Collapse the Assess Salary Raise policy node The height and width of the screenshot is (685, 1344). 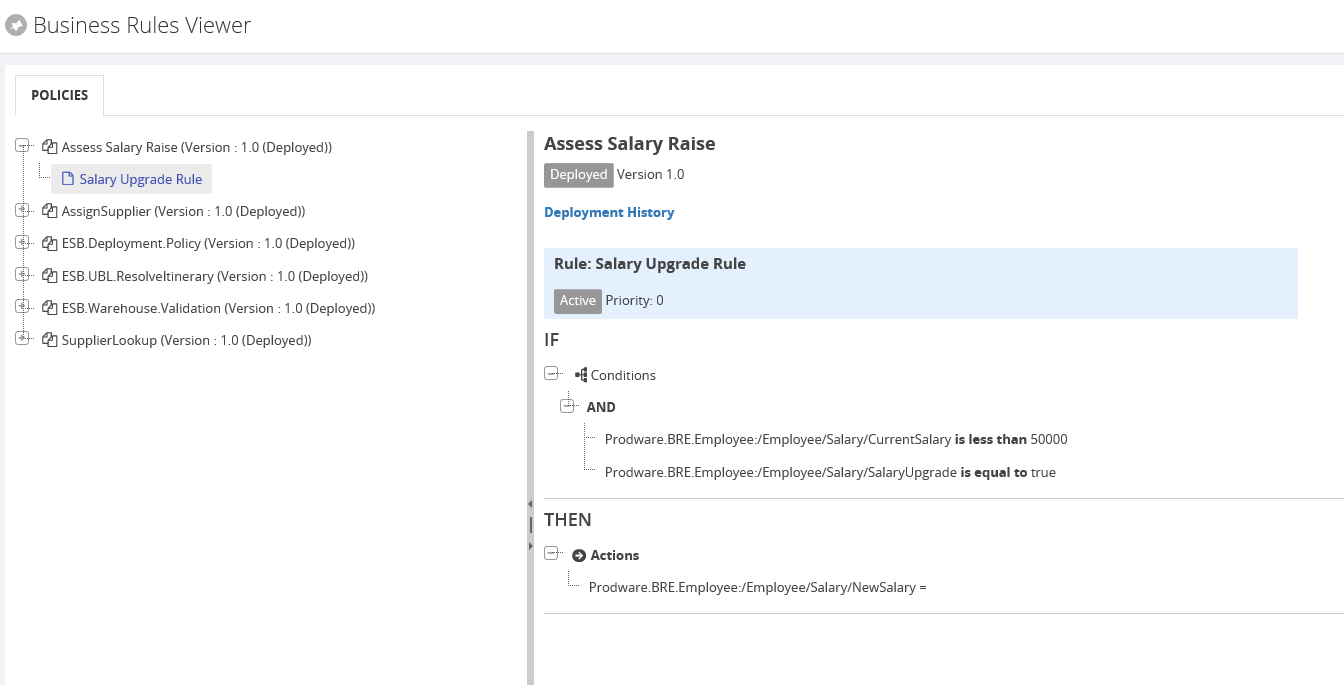pos(23,146)
